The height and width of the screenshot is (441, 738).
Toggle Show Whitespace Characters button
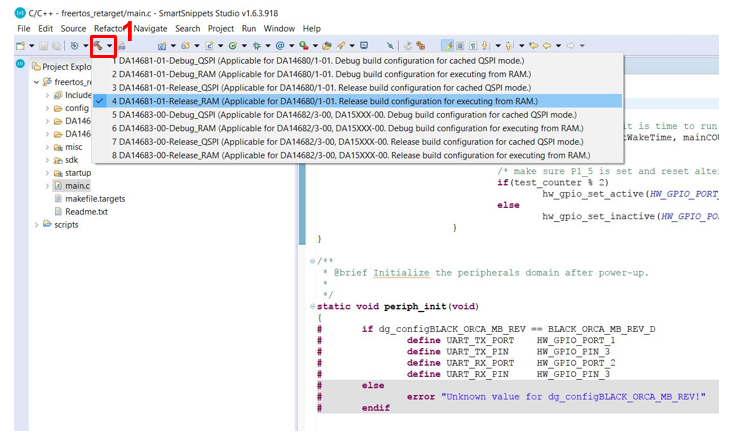473,46
